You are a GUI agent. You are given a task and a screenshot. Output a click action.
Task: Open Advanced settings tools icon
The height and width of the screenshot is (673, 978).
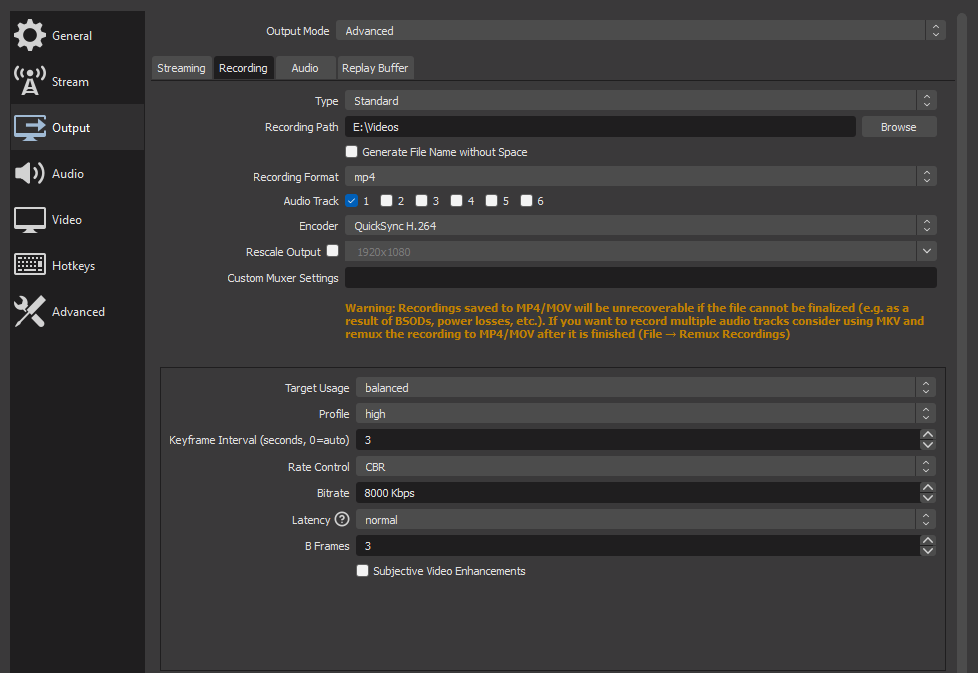tap(30, 312)
